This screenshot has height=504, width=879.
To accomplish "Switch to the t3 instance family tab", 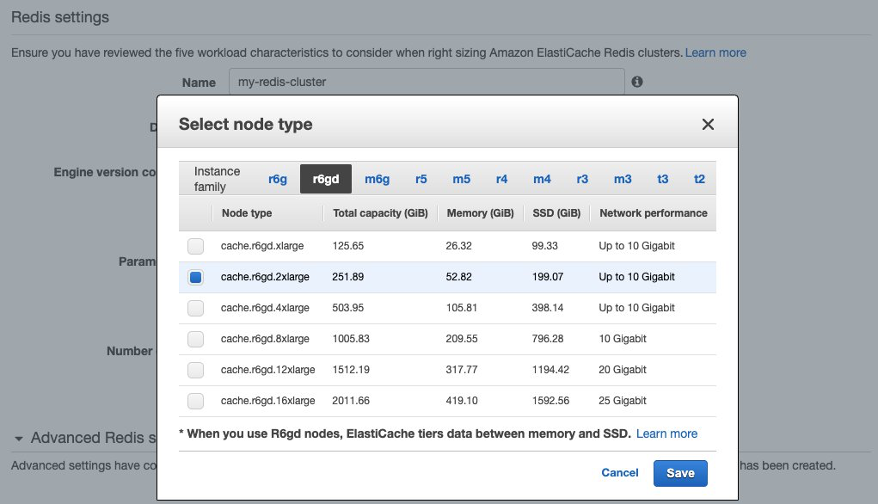I will coord(663,179).
